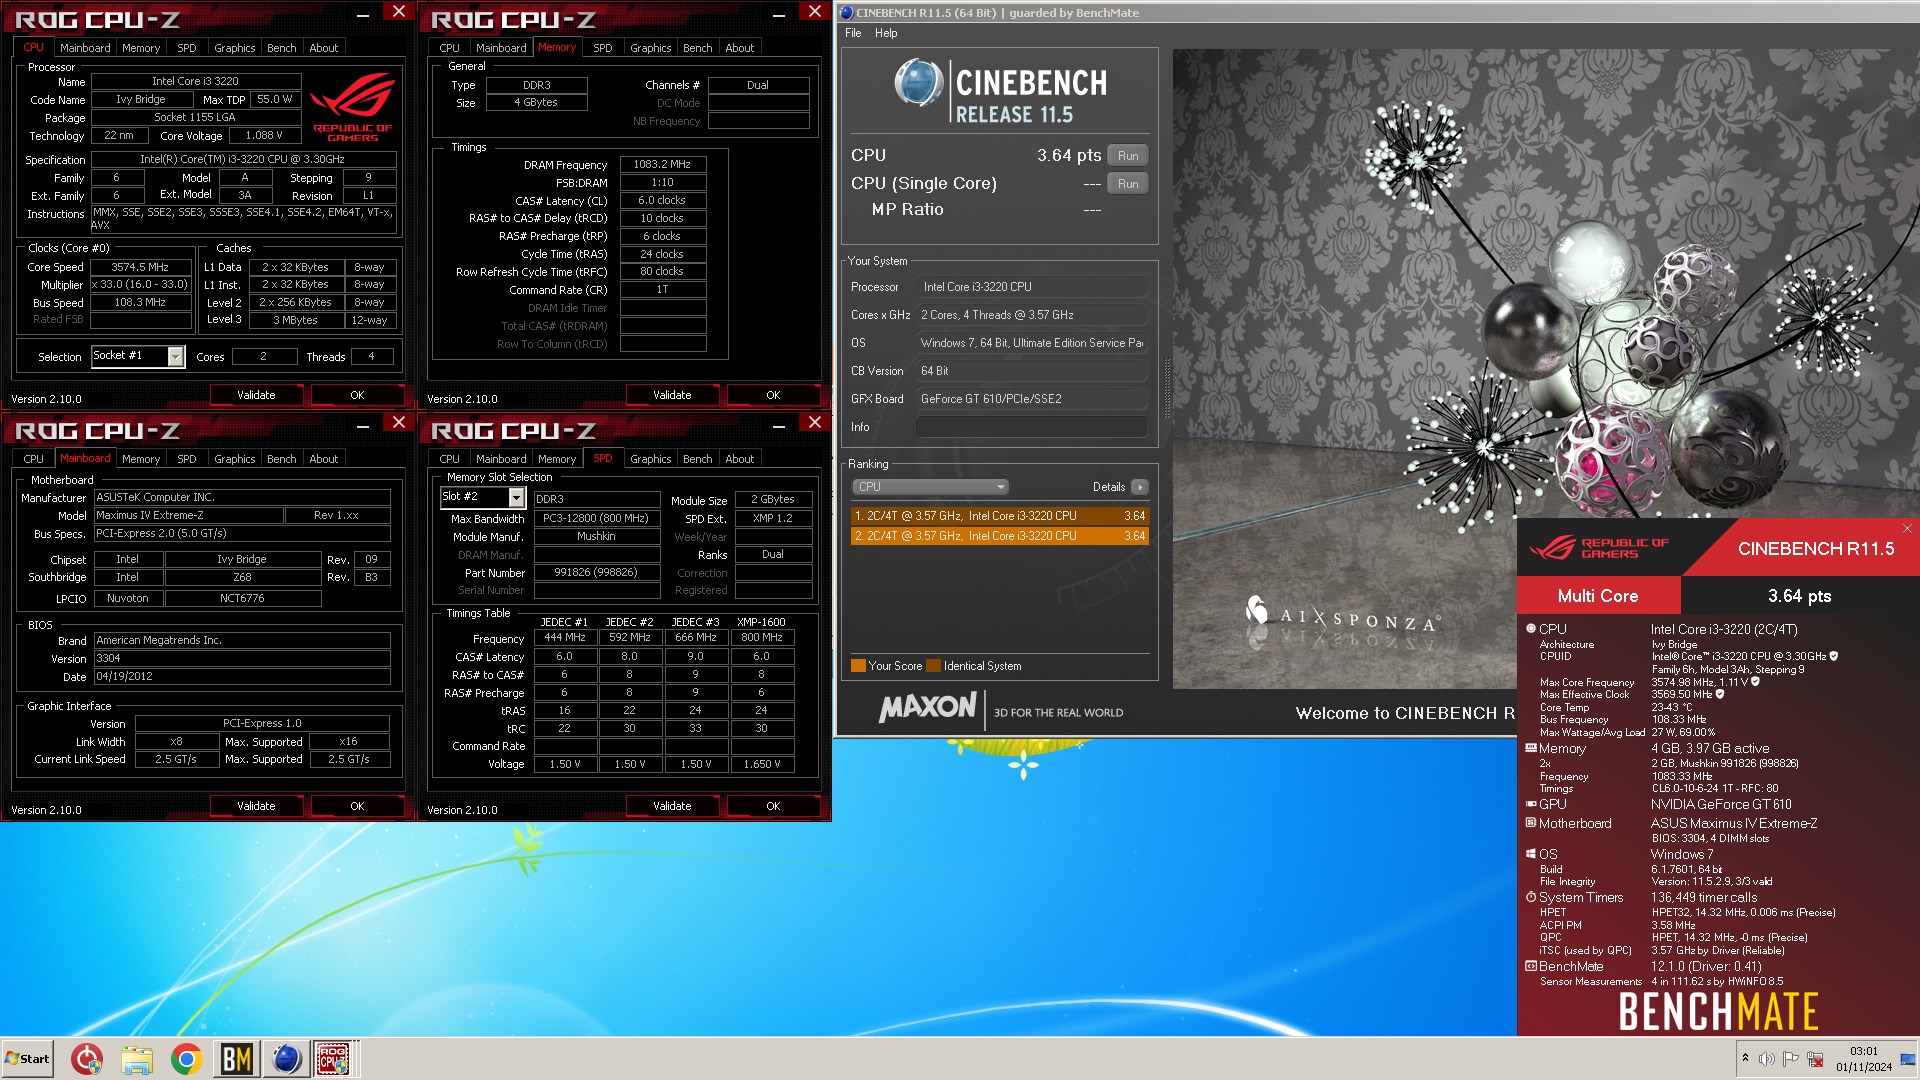Switch to Mainboard tab in top-left CPU-Z window
Screen dimensions: 1920x1080
click(85, 48)
